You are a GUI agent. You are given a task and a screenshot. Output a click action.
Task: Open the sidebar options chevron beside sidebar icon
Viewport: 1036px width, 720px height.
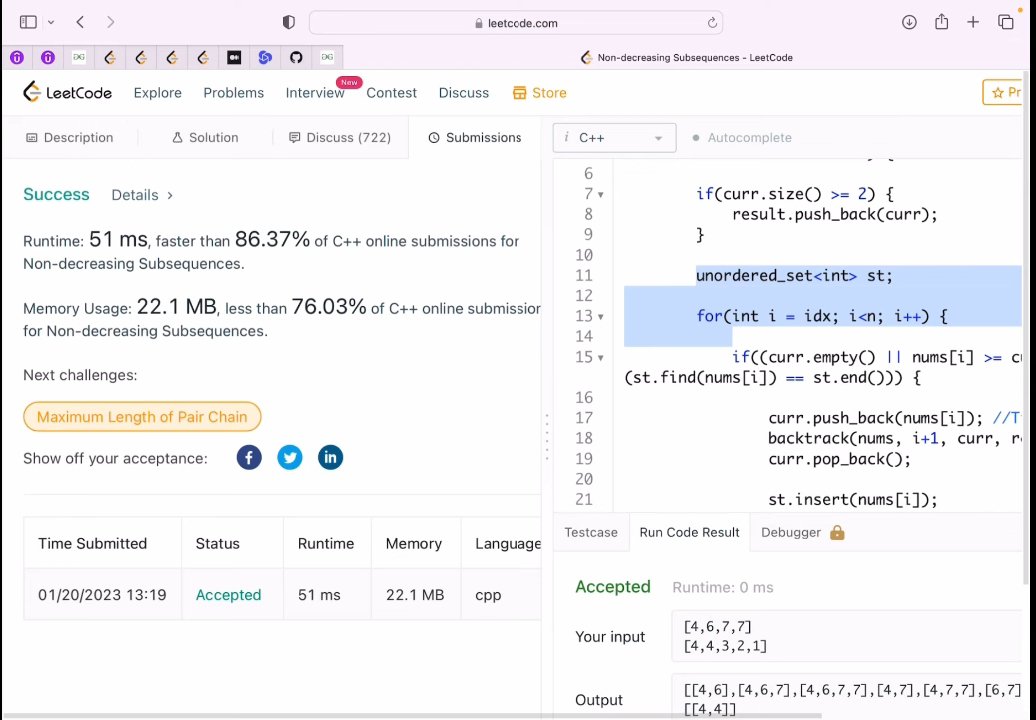(x=51, y=22)
